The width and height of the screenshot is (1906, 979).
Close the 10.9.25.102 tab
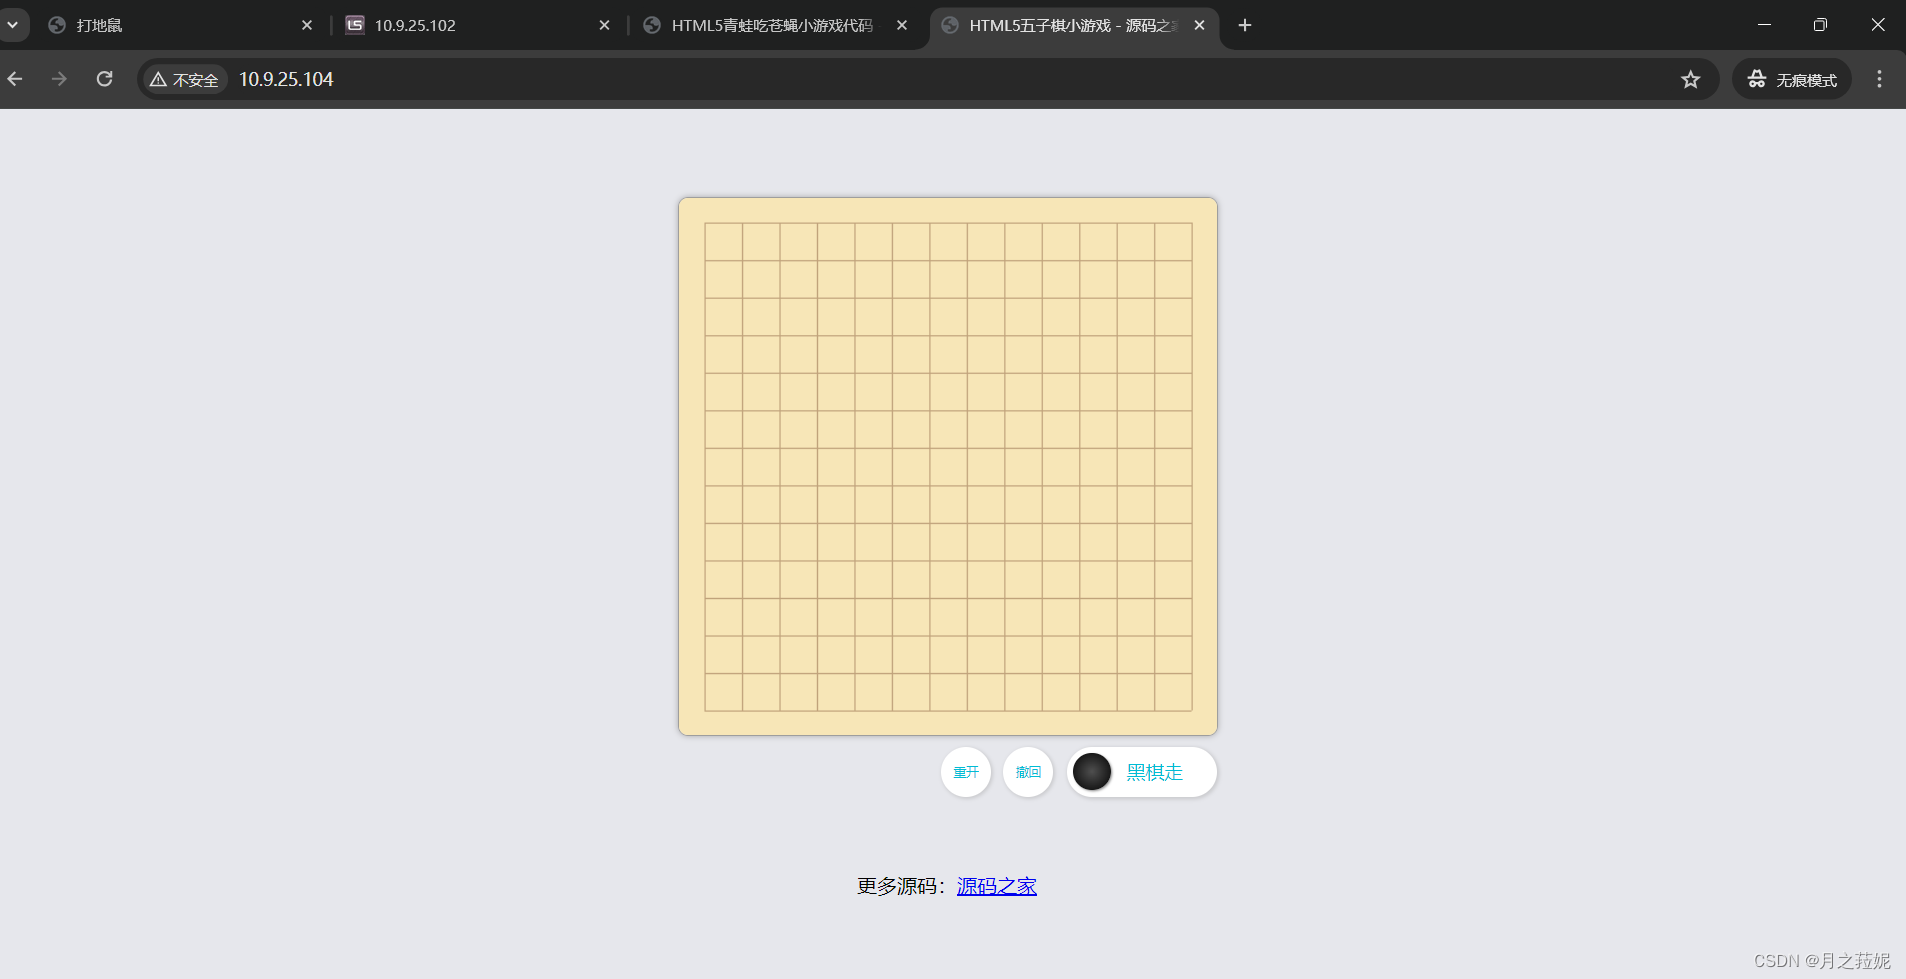pyautogui.click(x=604, y=25)
